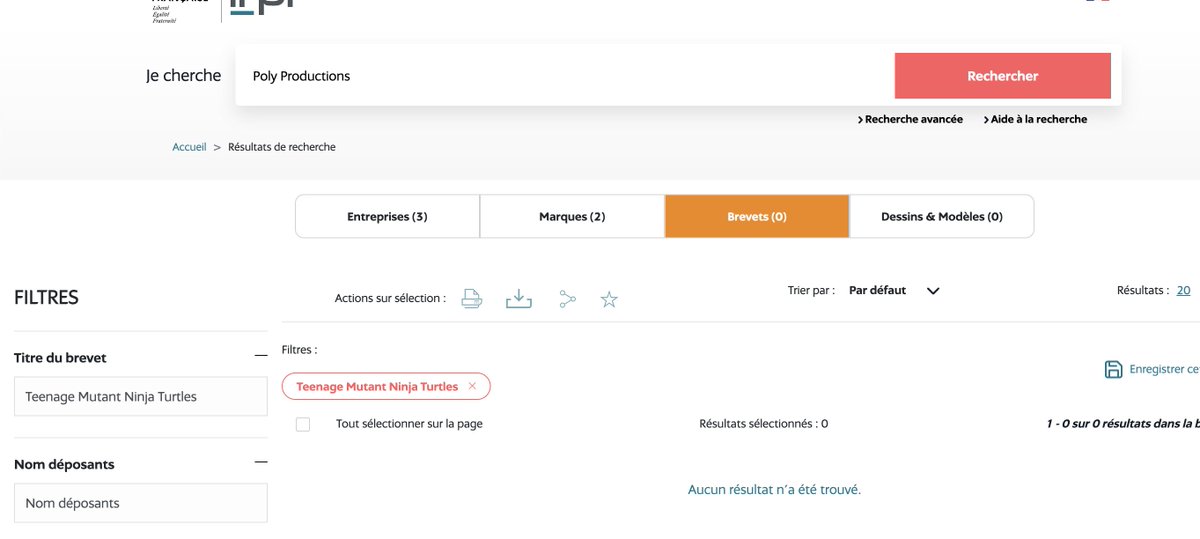Image resolution: width=1200 pixels, height=539 pixels.
Task: Download the selected results
Action: coord(519,298)
